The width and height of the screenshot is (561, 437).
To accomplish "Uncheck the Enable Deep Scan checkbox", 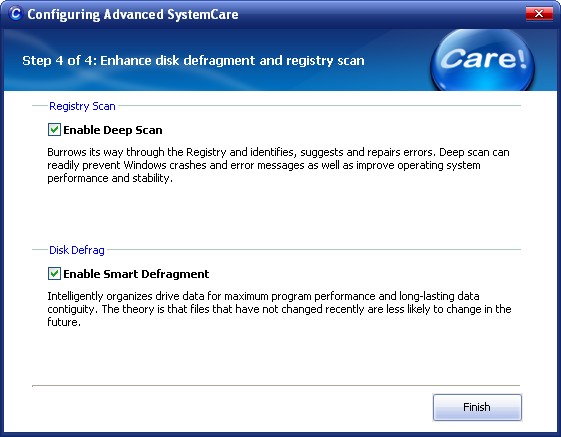I will pos(54,130).
